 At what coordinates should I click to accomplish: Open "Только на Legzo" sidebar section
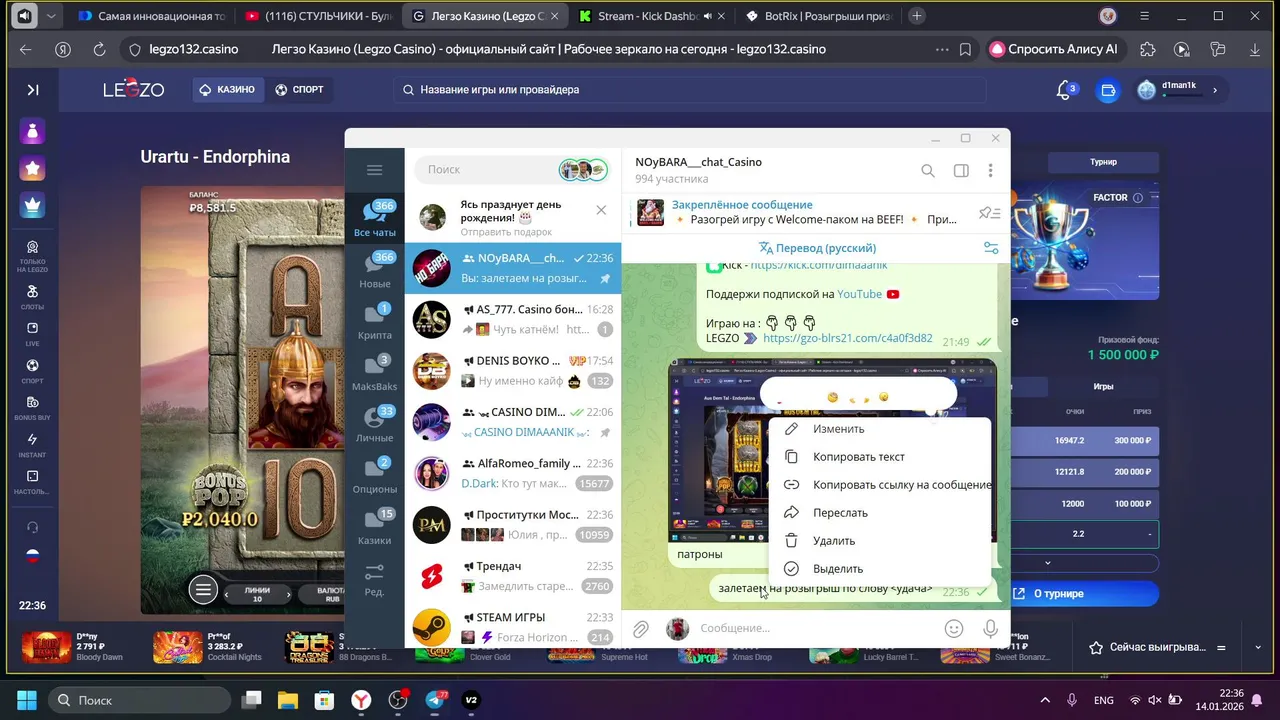click(32, 256)
